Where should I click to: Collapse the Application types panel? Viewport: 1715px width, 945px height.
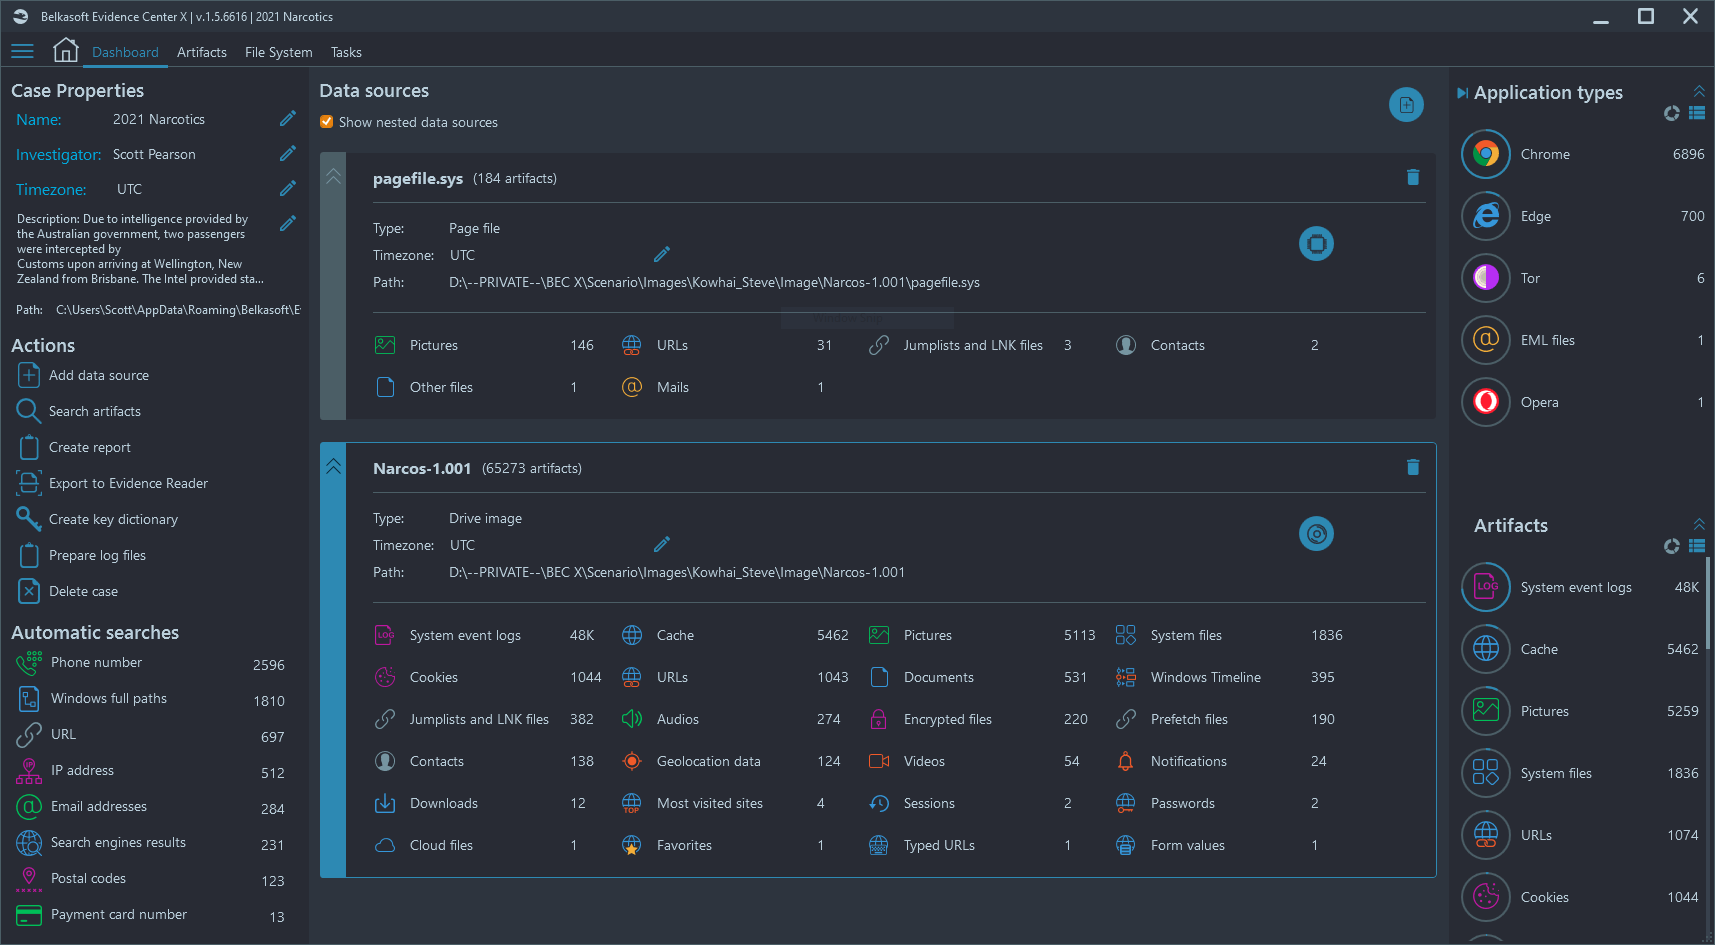click(1698, 91)
